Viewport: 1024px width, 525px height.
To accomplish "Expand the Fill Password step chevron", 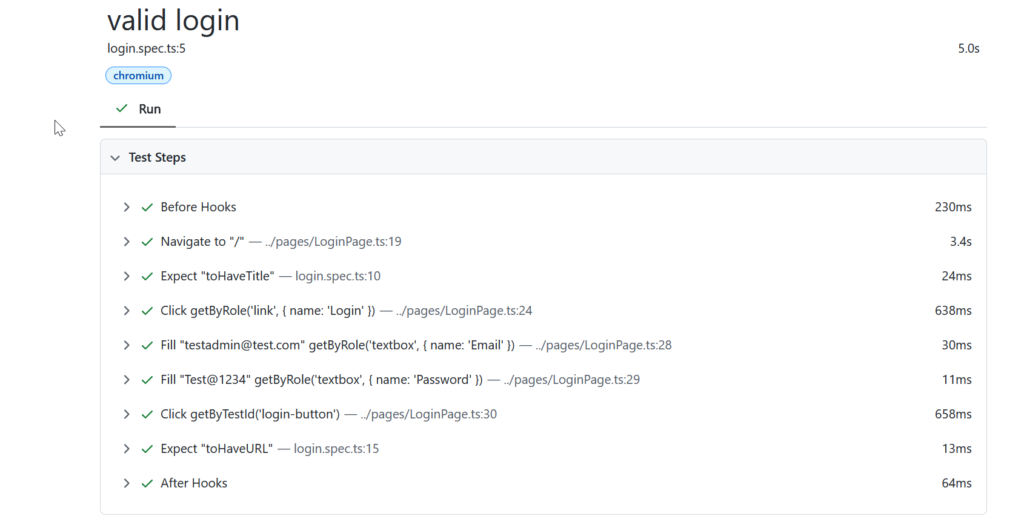I will pos(127,380).
